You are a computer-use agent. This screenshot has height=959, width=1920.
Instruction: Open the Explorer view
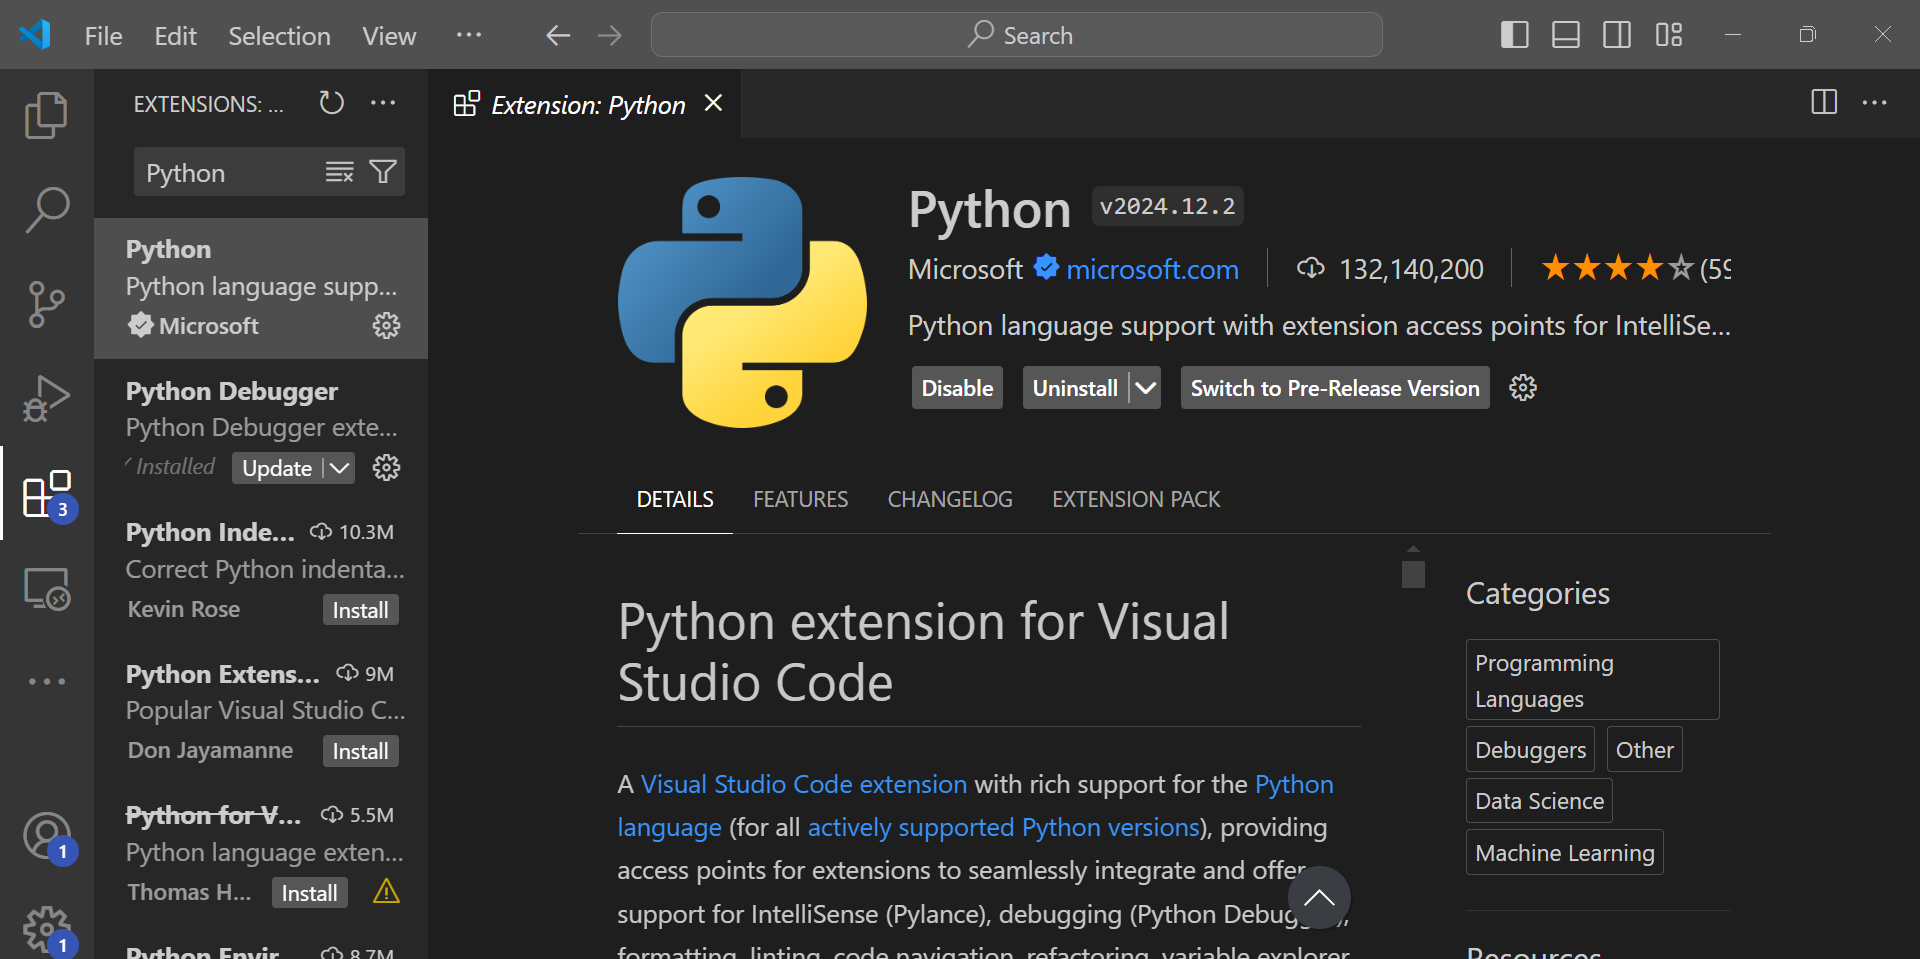point(46,115)
